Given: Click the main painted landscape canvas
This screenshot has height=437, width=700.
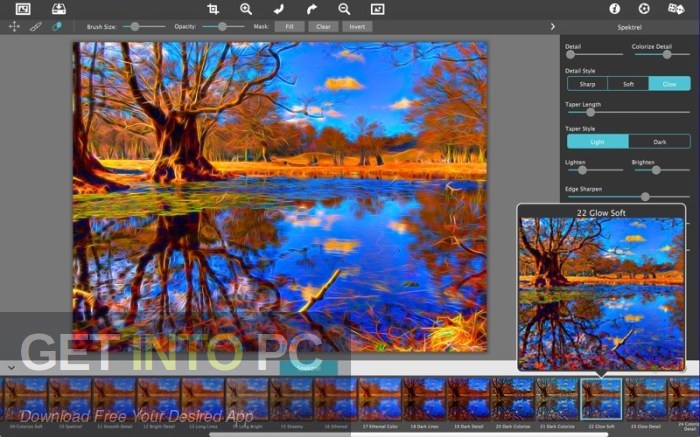Looking at the screenshot, I should tap(280, 196).
